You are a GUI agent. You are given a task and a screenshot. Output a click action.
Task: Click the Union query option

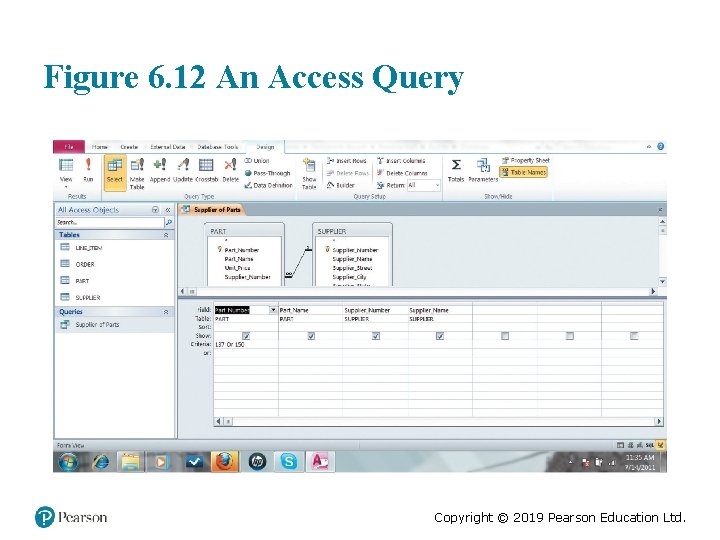click(257, 161)
